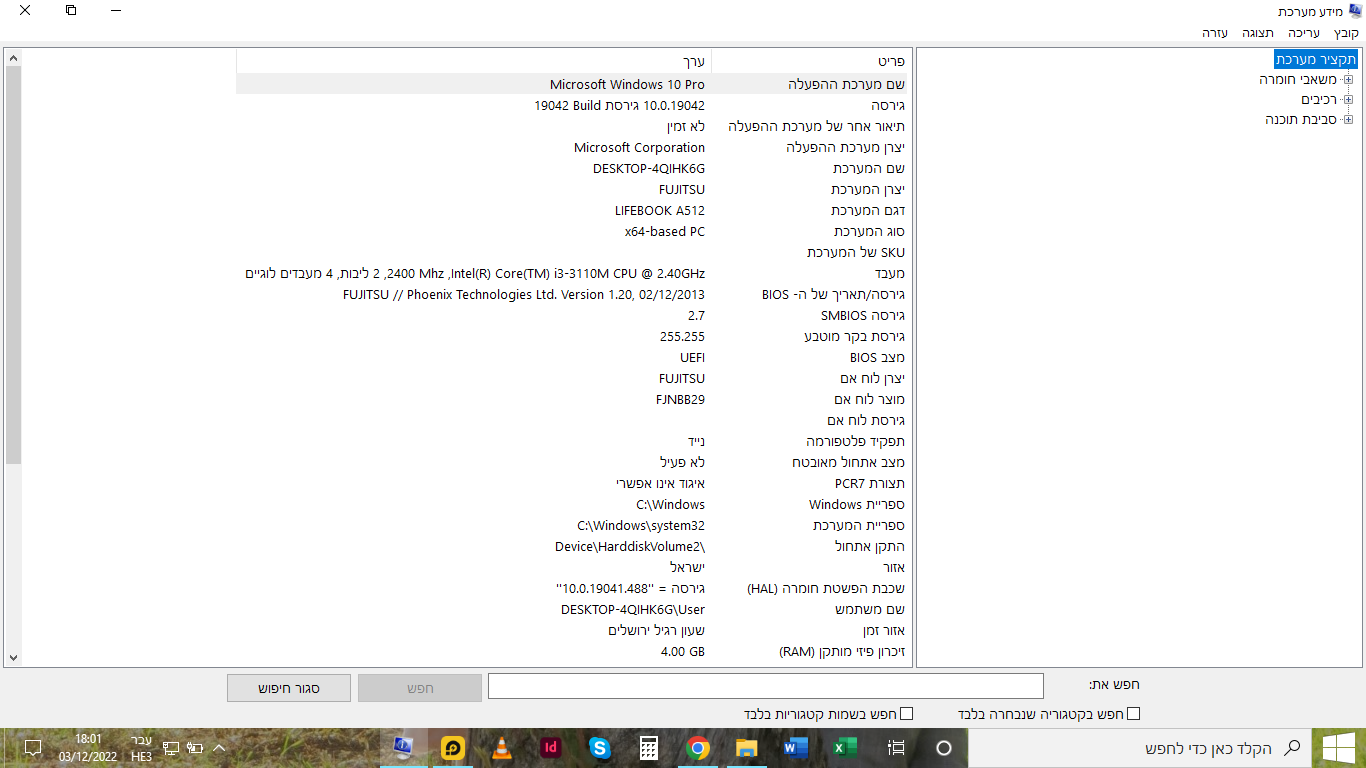Viewport: 1366px width, 768px height.
Task: Click the scroll down arrow of details list
Action: tap(13, 657)
